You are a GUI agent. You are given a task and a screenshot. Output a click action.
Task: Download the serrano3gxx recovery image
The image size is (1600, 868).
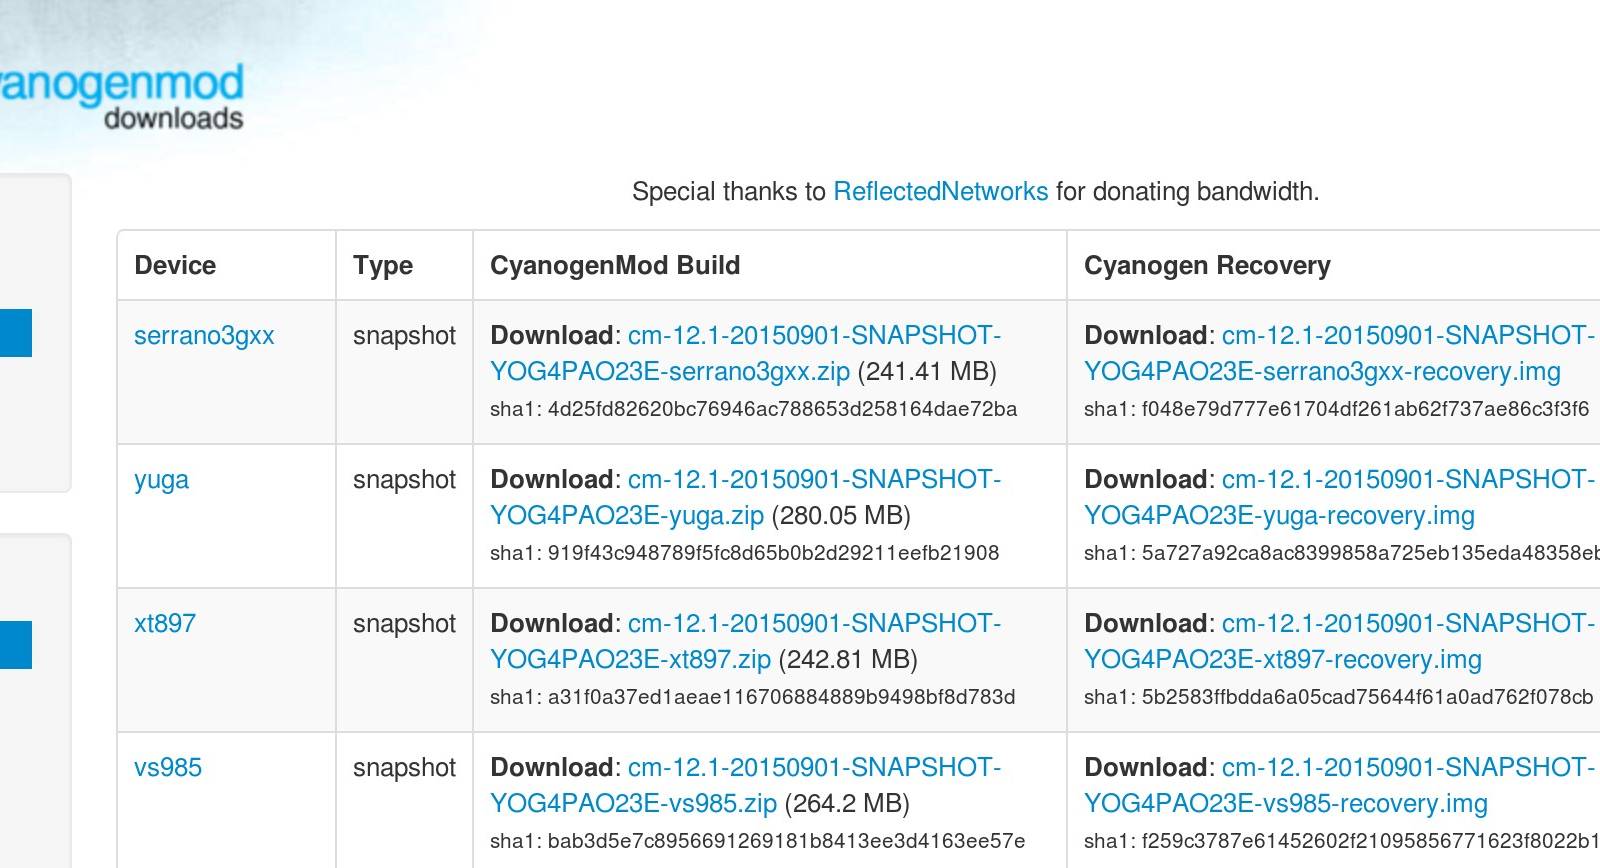(1340, 353)
